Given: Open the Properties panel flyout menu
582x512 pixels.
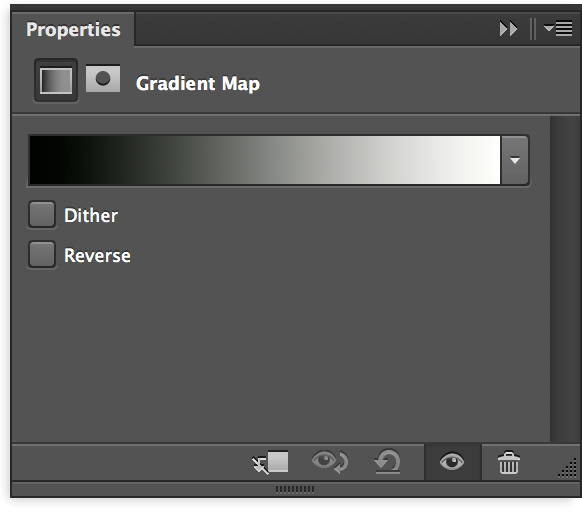Looking at the screenshot, I should click(558, 29).
